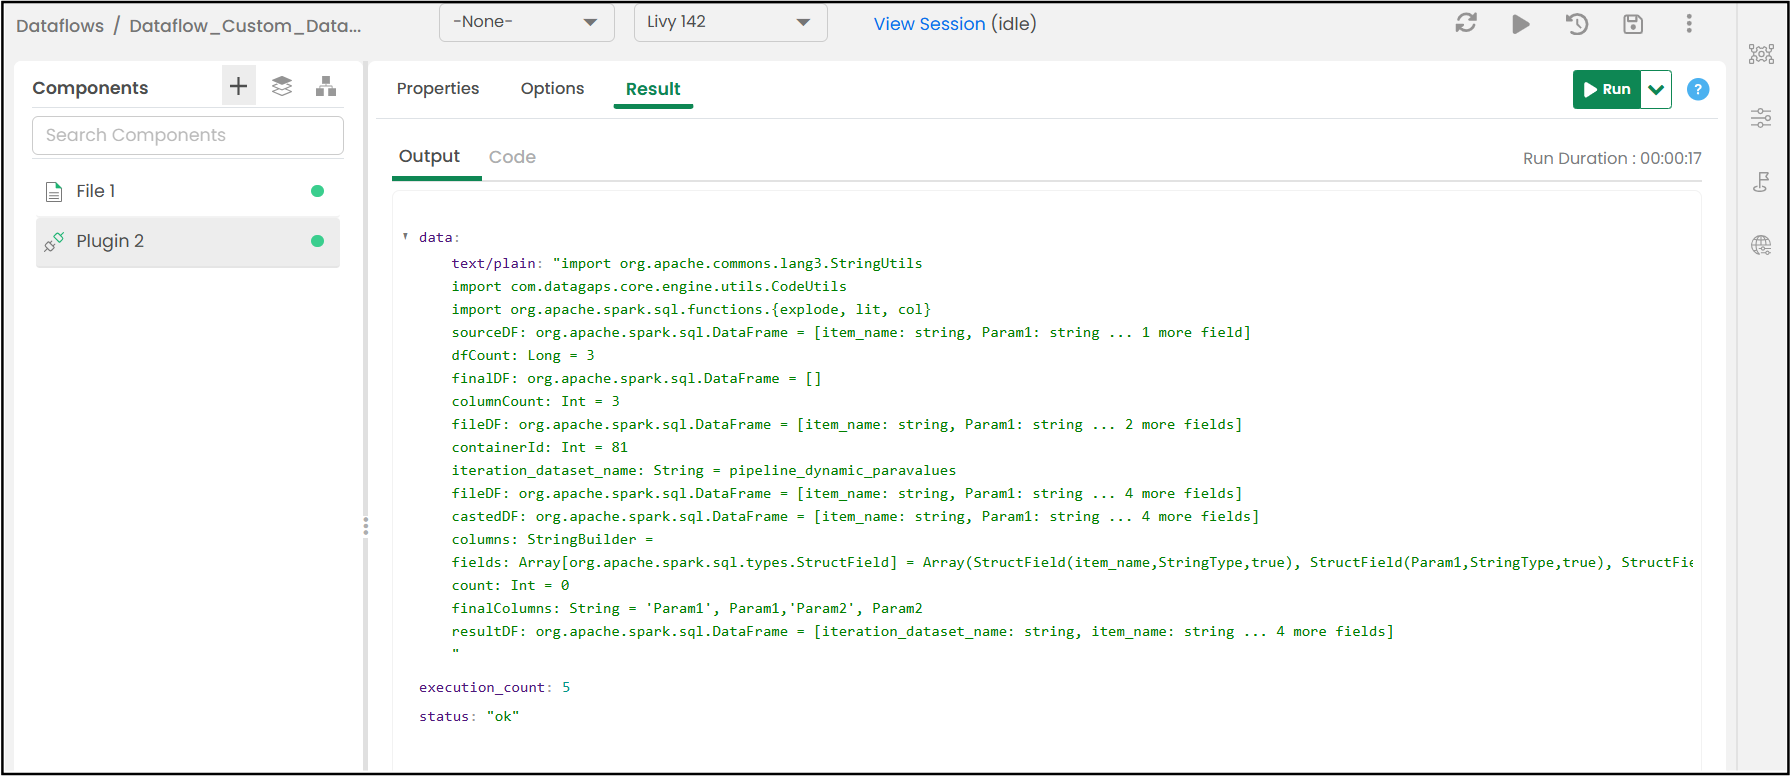Click the dfCount: Long = 3 line
Viewport: 1790px width, 776px height.
pyautogui.click(x=523, y=355)
